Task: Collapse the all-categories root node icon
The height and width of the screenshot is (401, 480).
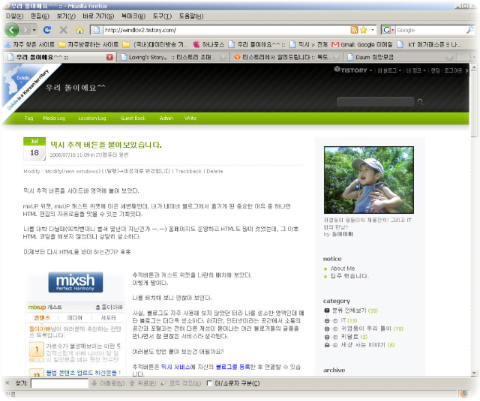Action: point(327,310)
